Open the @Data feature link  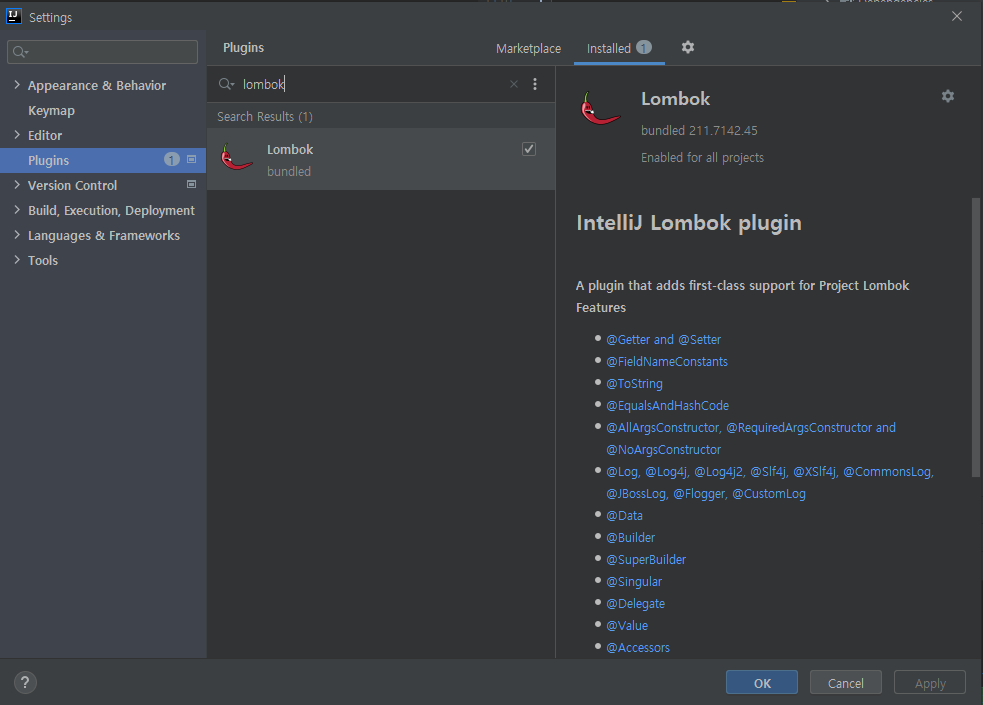(x=624, y=516)
